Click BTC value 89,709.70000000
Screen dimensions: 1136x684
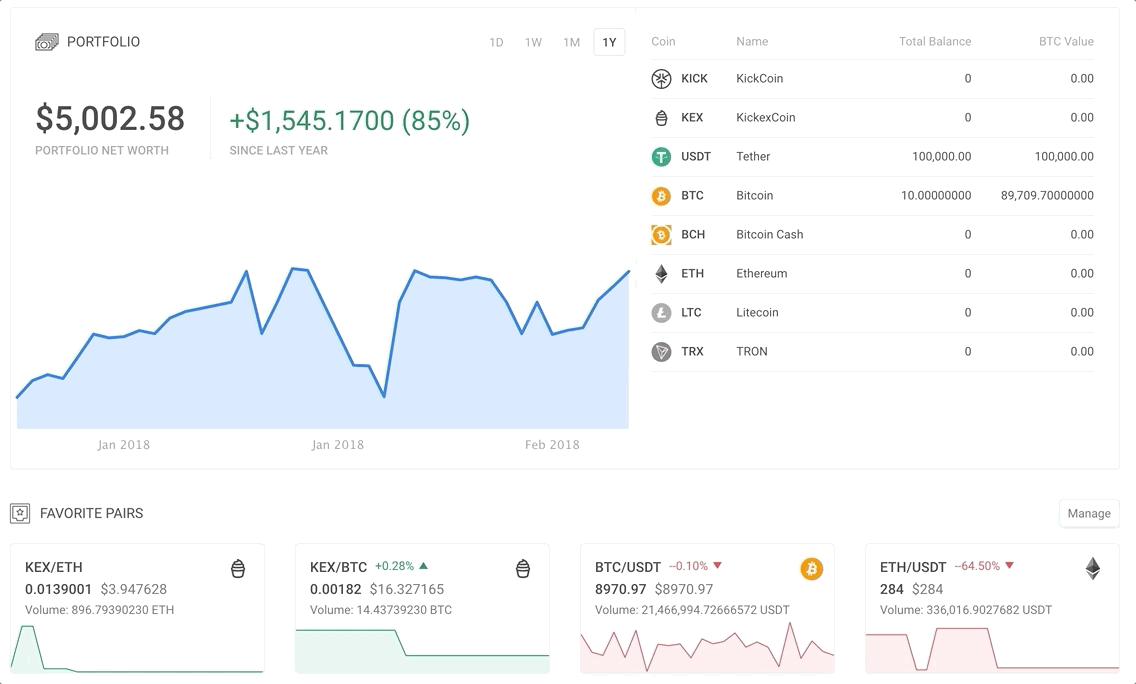1047,196
